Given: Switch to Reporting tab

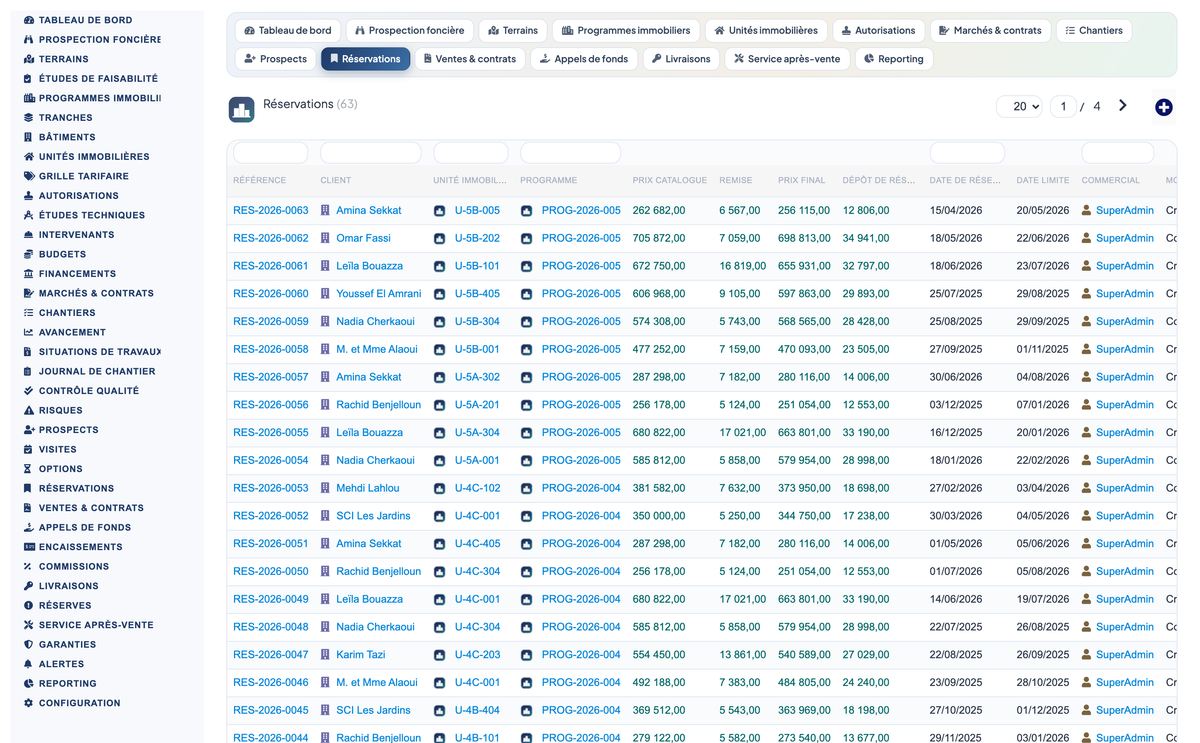Looking at the screenshot, I should click(x=894, y=59).
